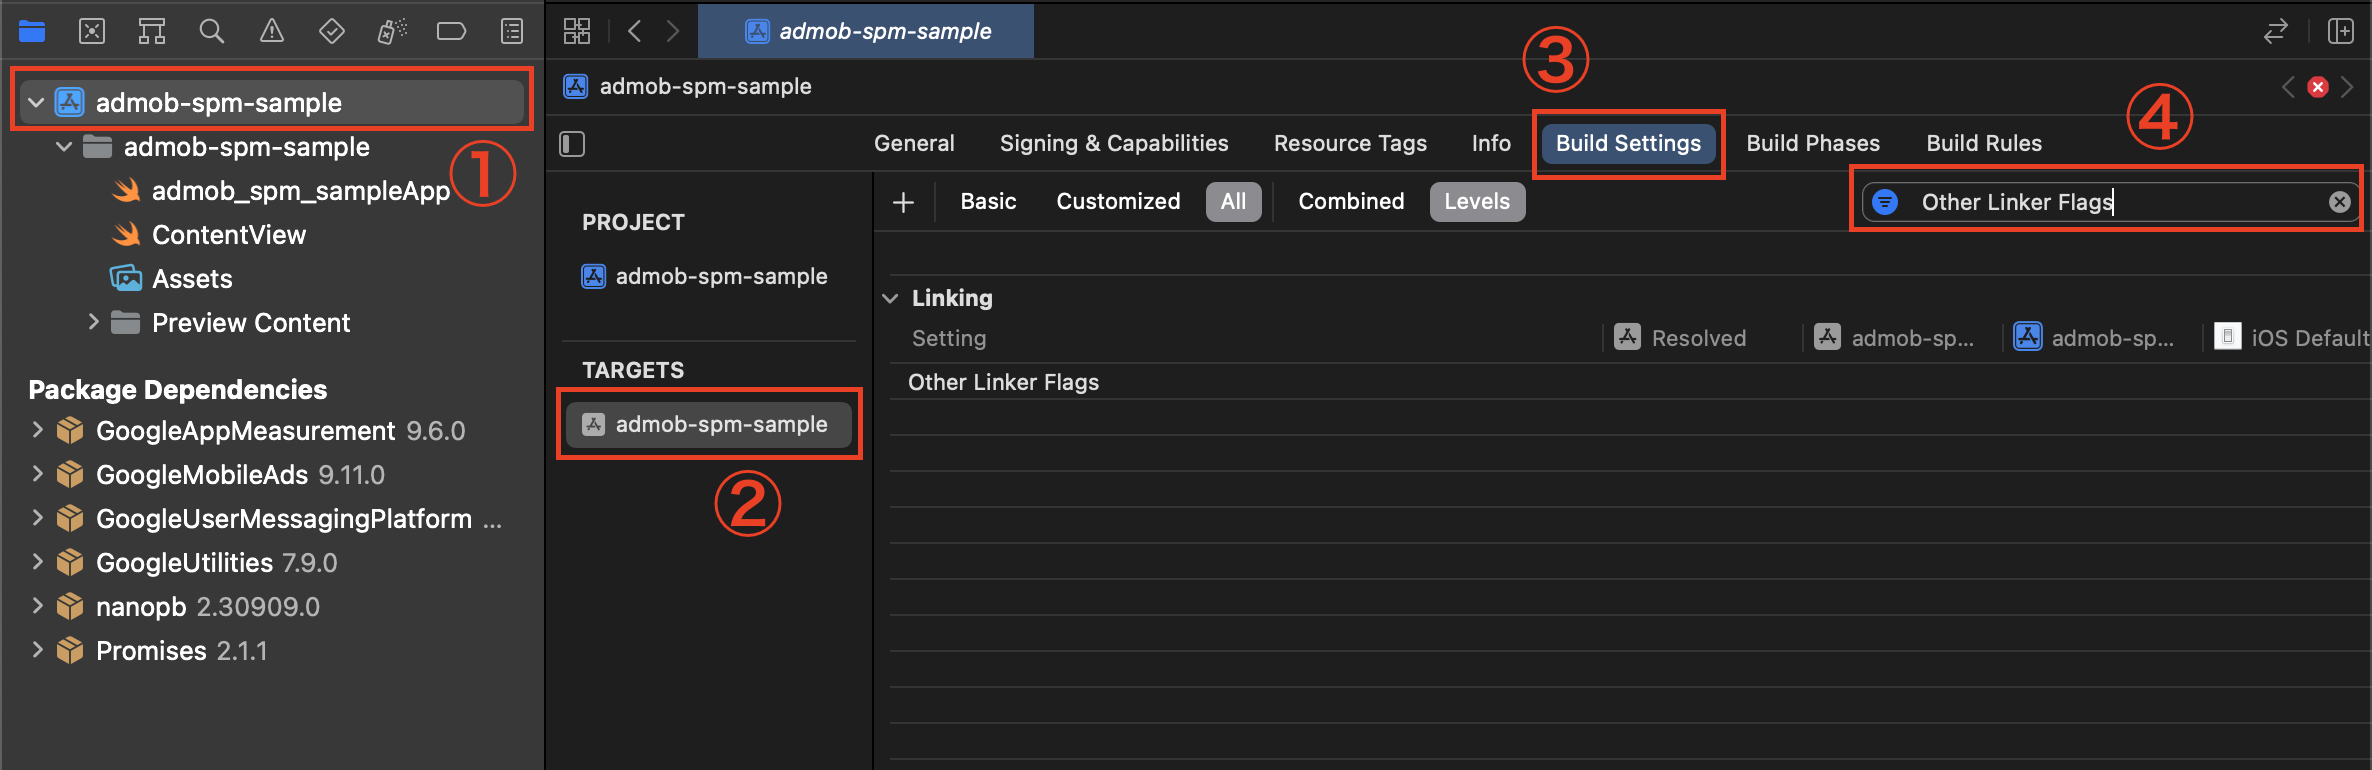Open the Find navigator magnifier icon
2372x770 pixels.
(x=211, y=31)
